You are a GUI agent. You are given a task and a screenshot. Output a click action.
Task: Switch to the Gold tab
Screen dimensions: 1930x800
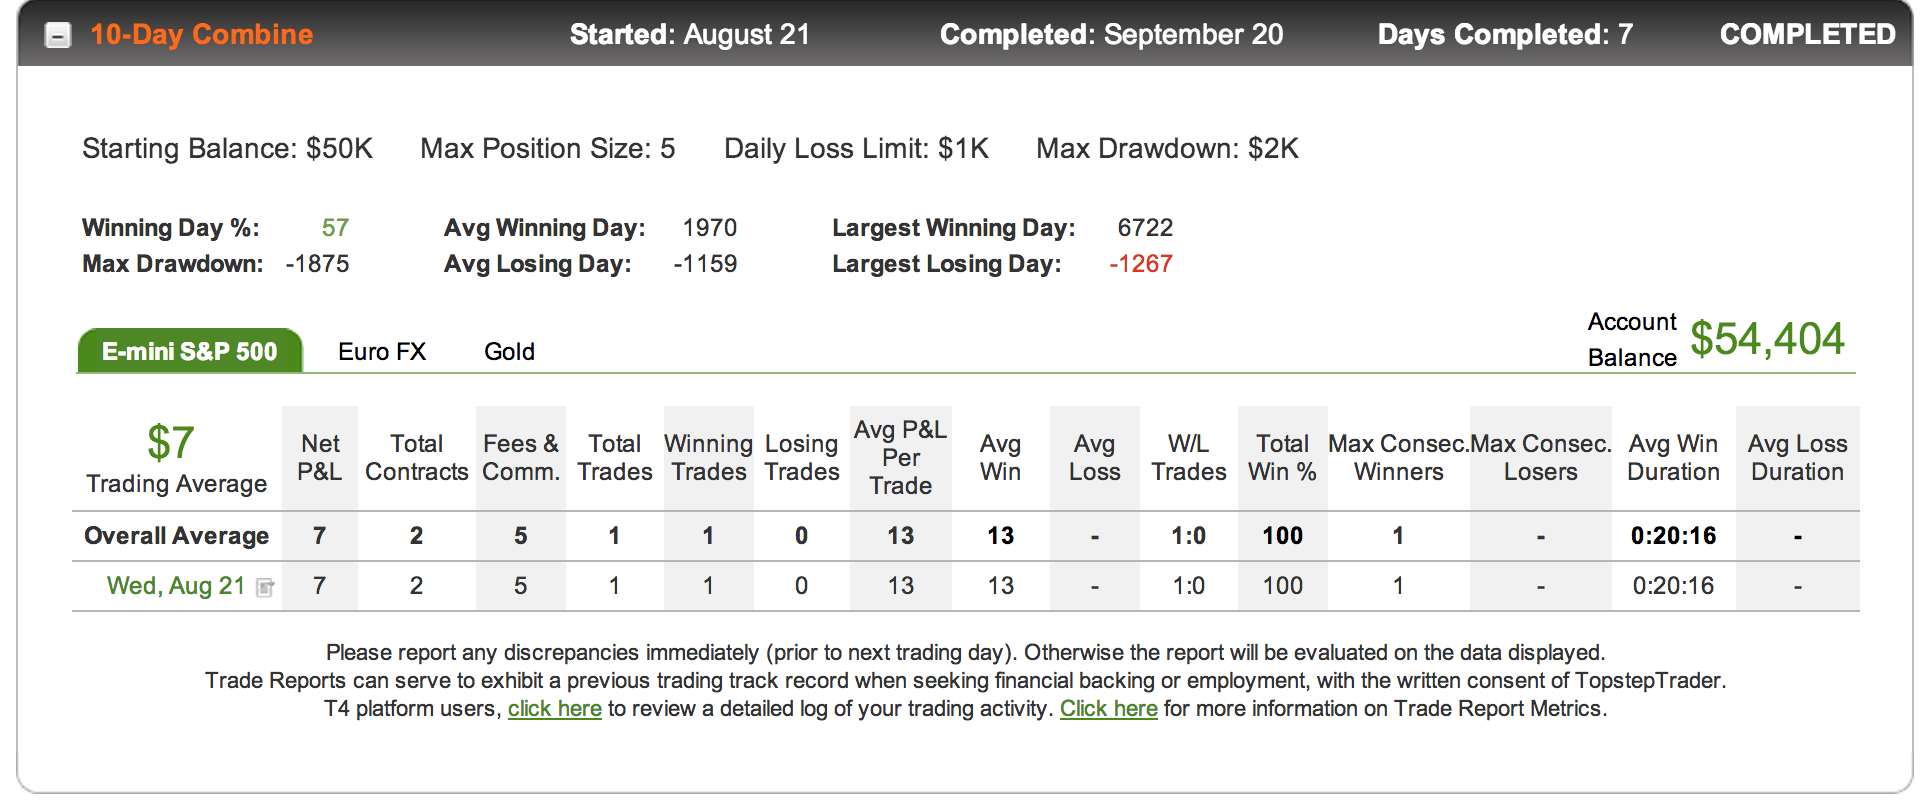click(509, 352)
